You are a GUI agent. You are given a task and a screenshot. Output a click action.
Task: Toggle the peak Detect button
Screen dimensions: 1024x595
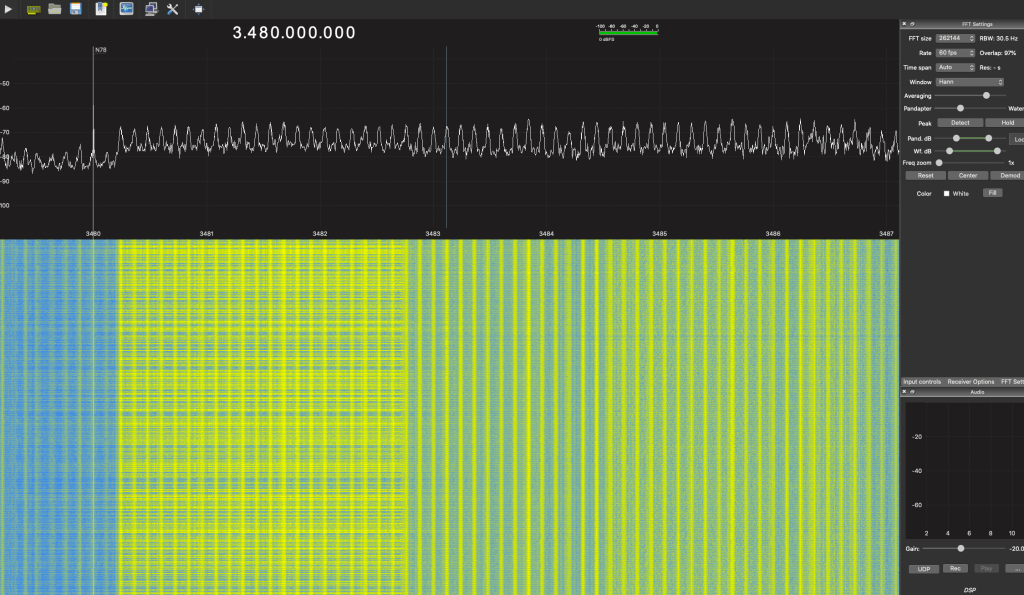[x=960, y=123]
